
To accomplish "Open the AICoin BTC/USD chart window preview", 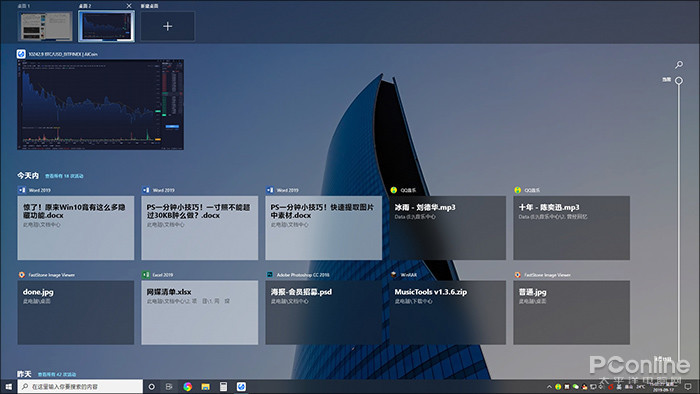I will pyautogui.click(x=100, y=104).
